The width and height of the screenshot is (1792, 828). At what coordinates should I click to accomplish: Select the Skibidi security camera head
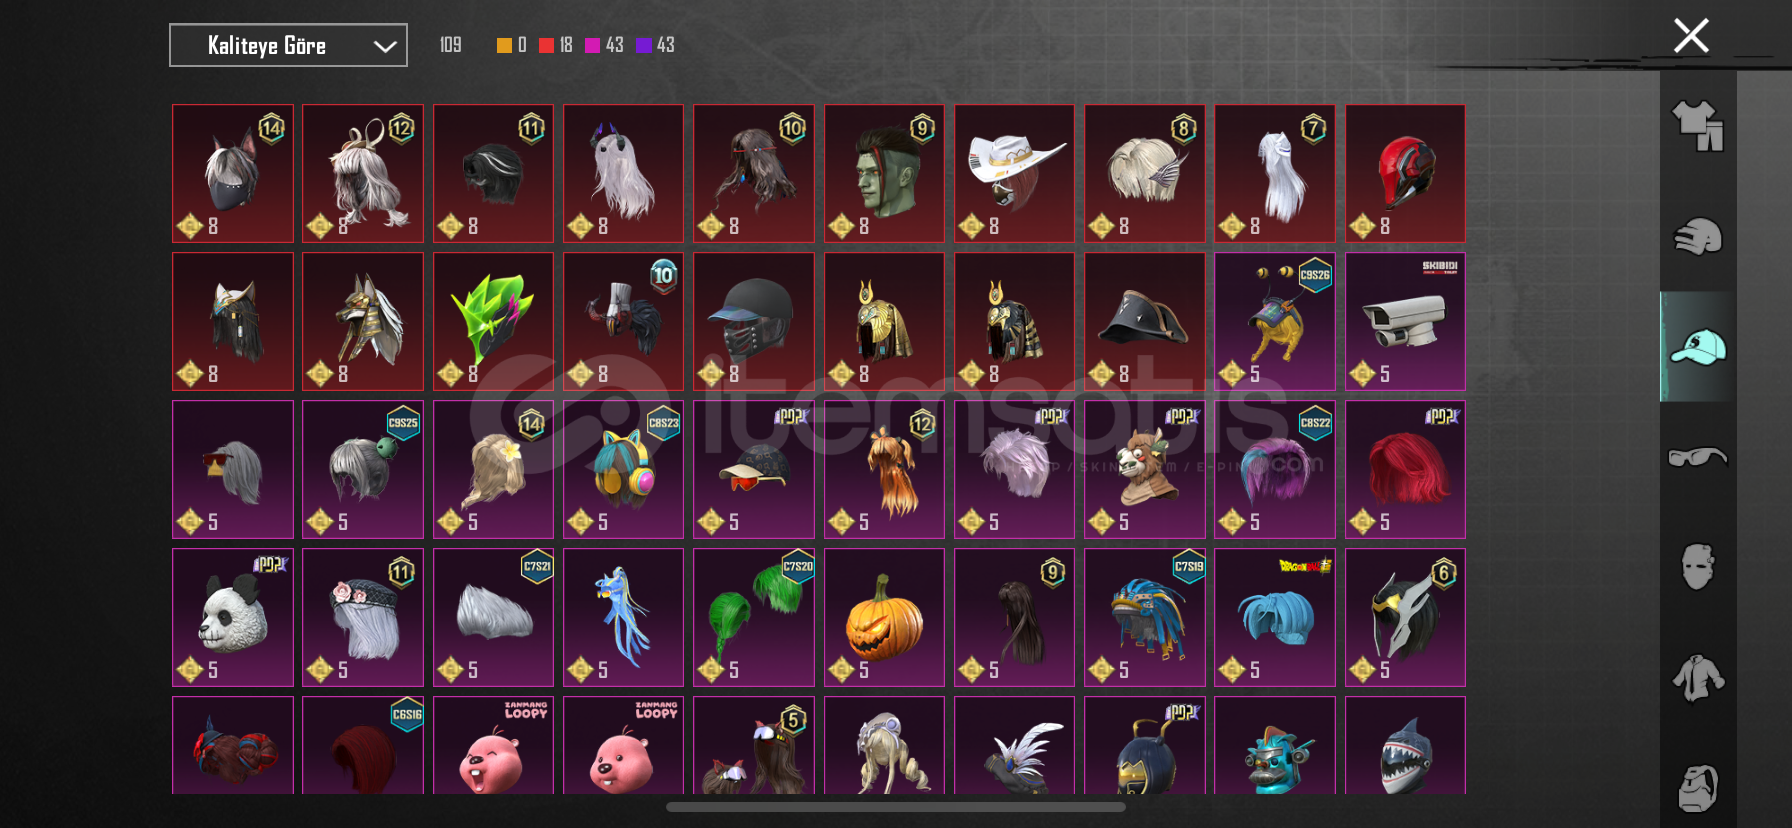click(x=1405, y=321)
